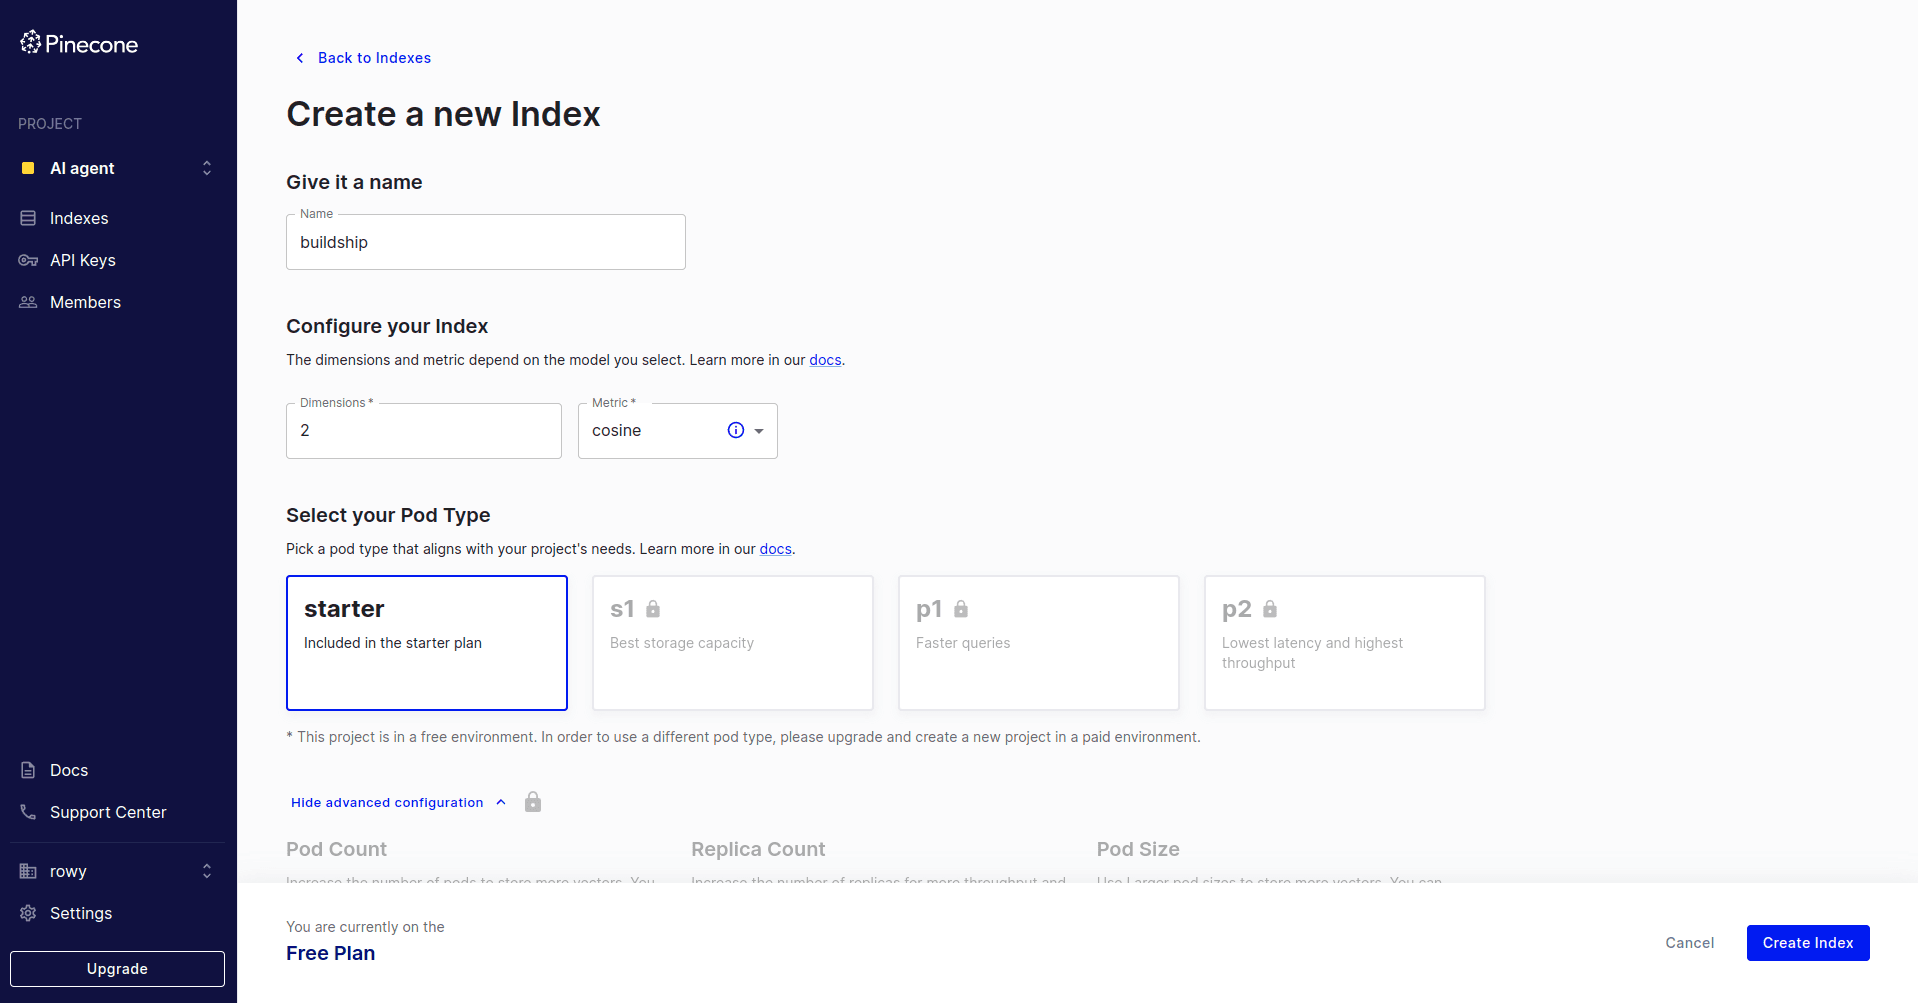Open the cosine metric dropdown
Image resolution: width=1918 pixels, height=1003 pixels.
[x=760, y=430]
